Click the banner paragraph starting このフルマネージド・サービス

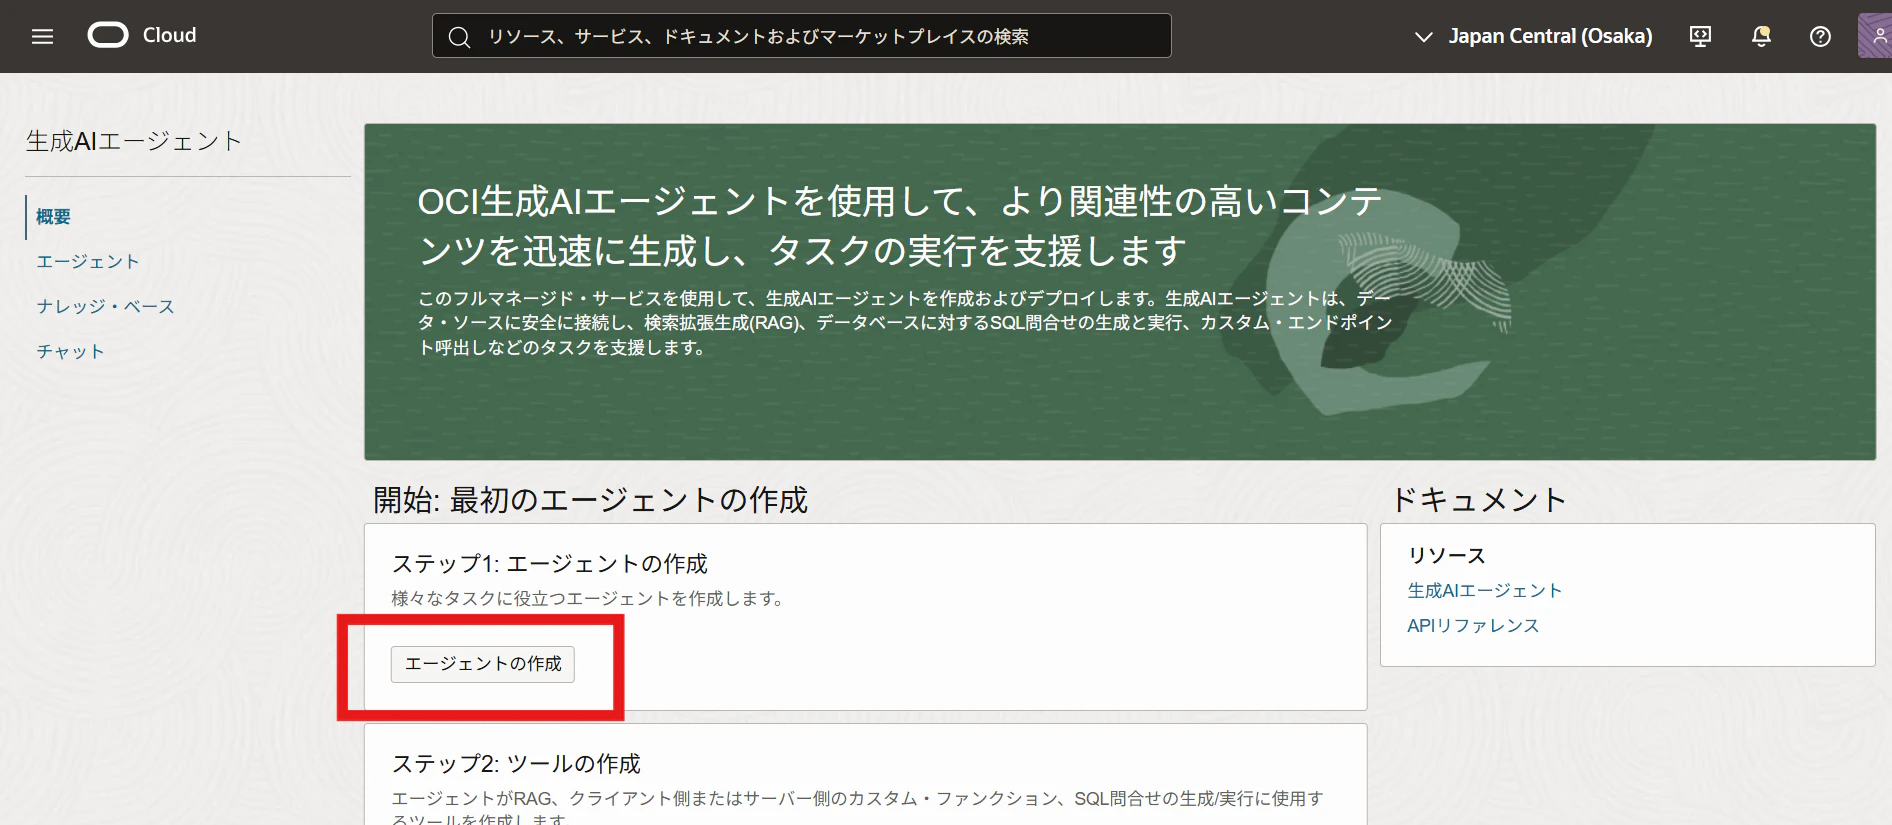(x=905, y=323)
